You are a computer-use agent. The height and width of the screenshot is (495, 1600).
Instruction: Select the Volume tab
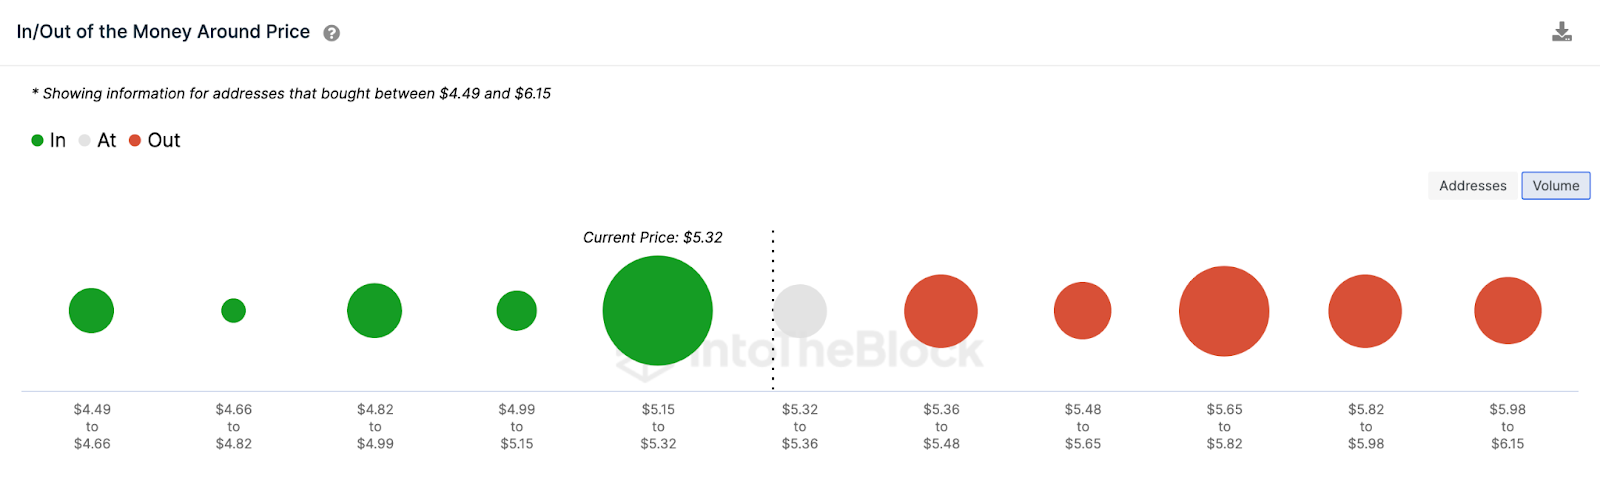(1555, 186)
